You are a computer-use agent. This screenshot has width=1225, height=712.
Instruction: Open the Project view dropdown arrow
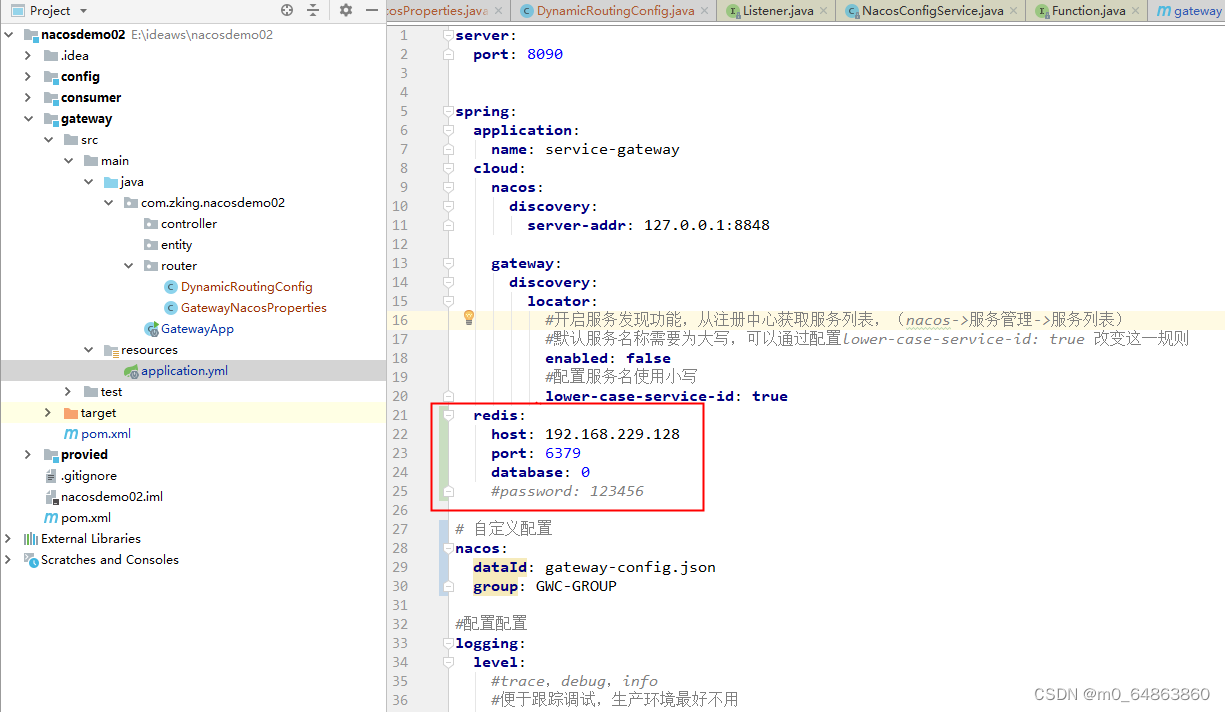(83, 11)
